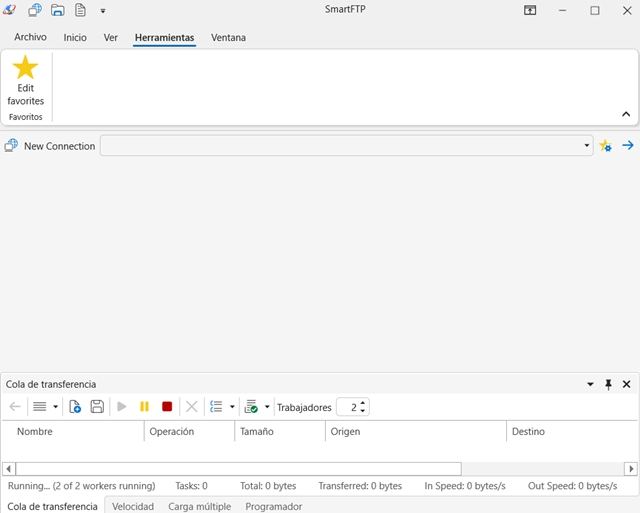Open the Archivo menu

(30, 37)
